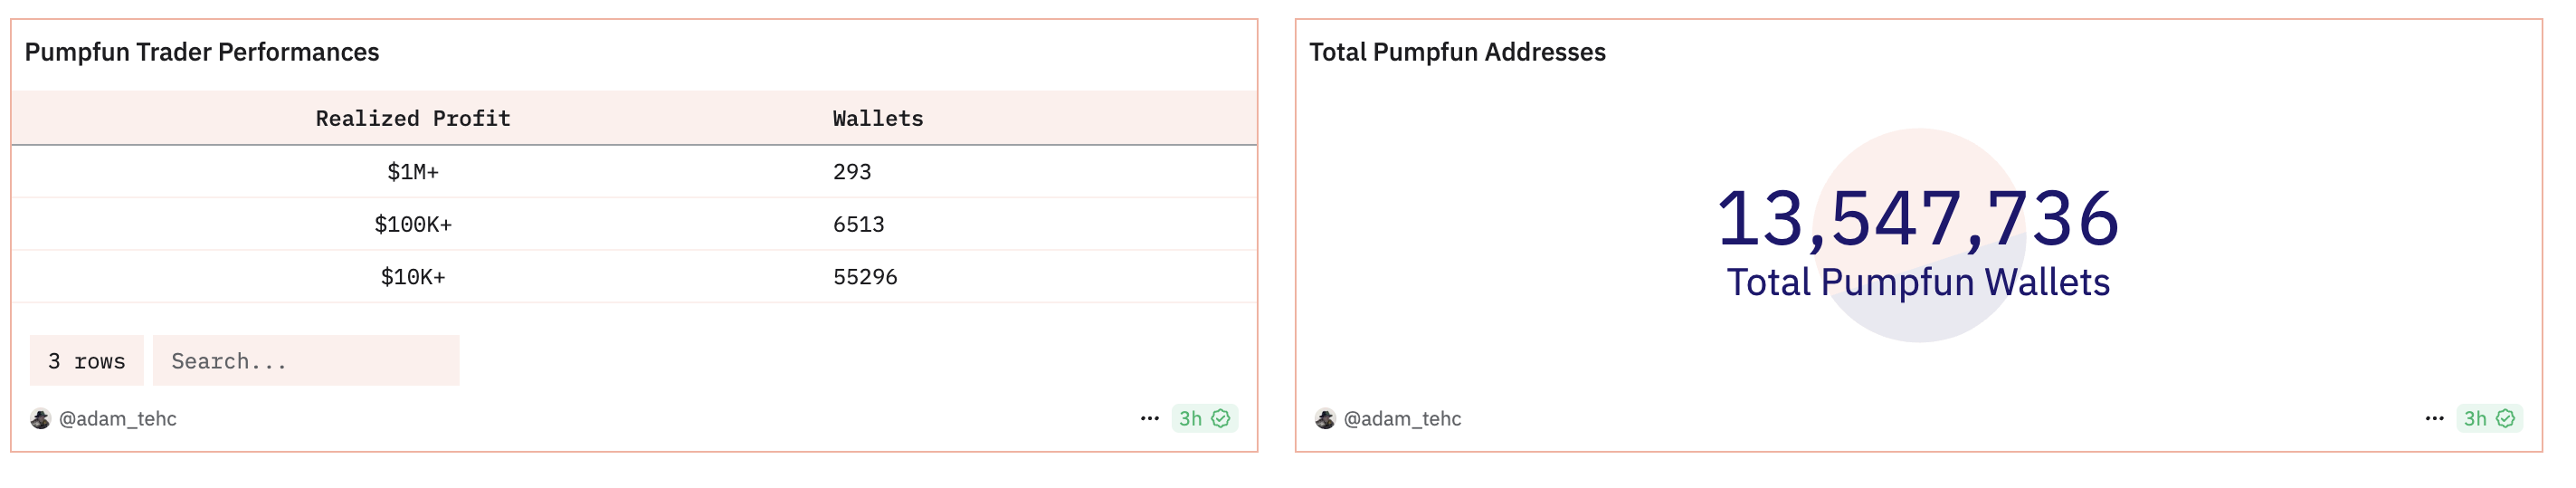2576x488 pixels.
Task: Click the Total Pumpfun Addresses title
Action: 1457,52
